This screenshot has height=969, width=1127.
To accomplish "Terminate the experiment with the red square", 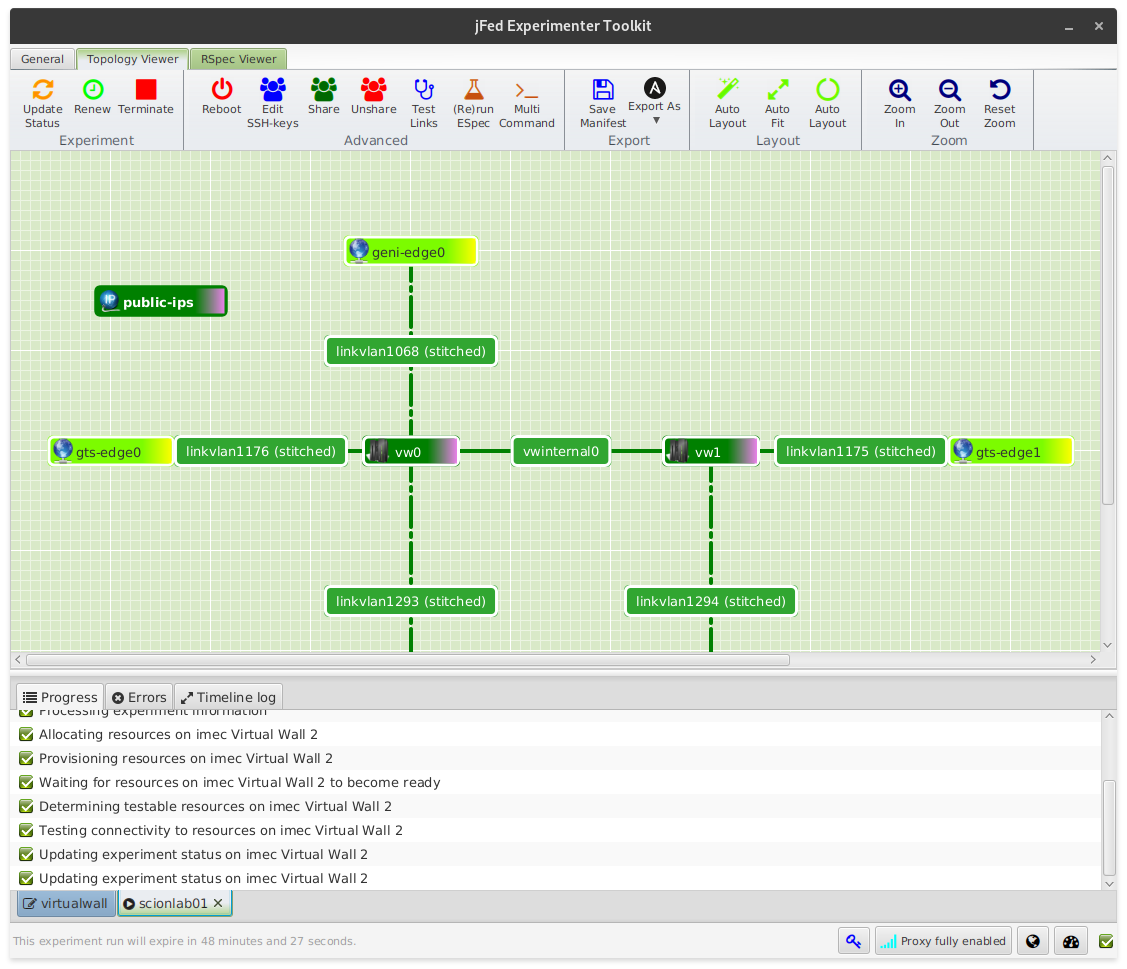I will coord(146,90).
